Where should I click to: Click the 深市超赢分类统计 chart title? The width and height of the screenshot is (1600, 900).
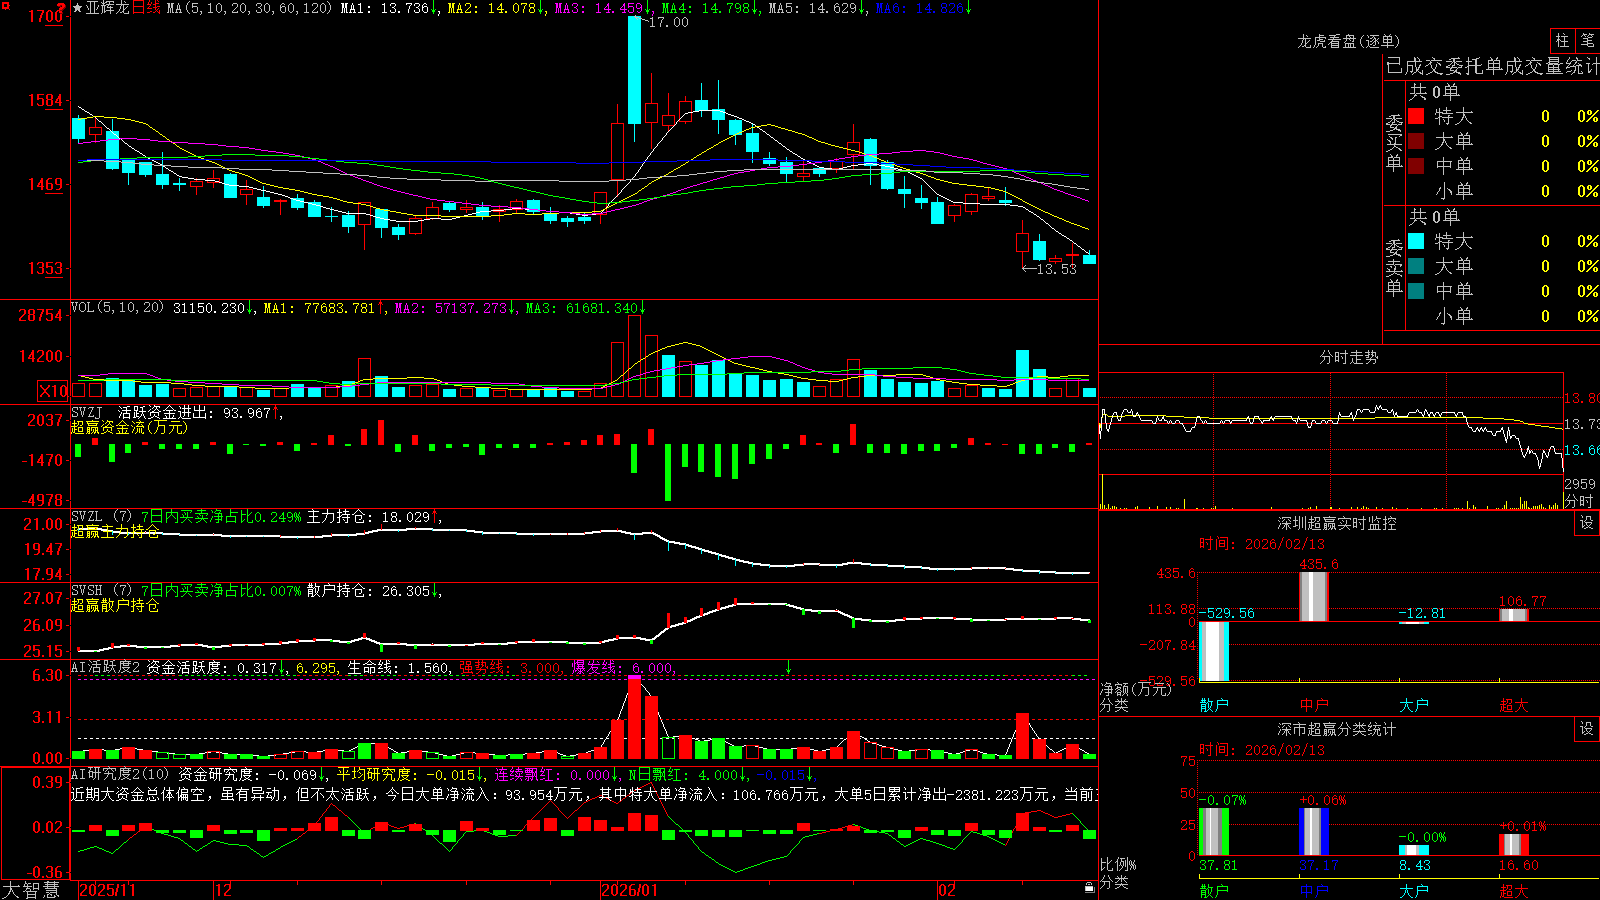pyautogui.click(x=1337, y=729)
